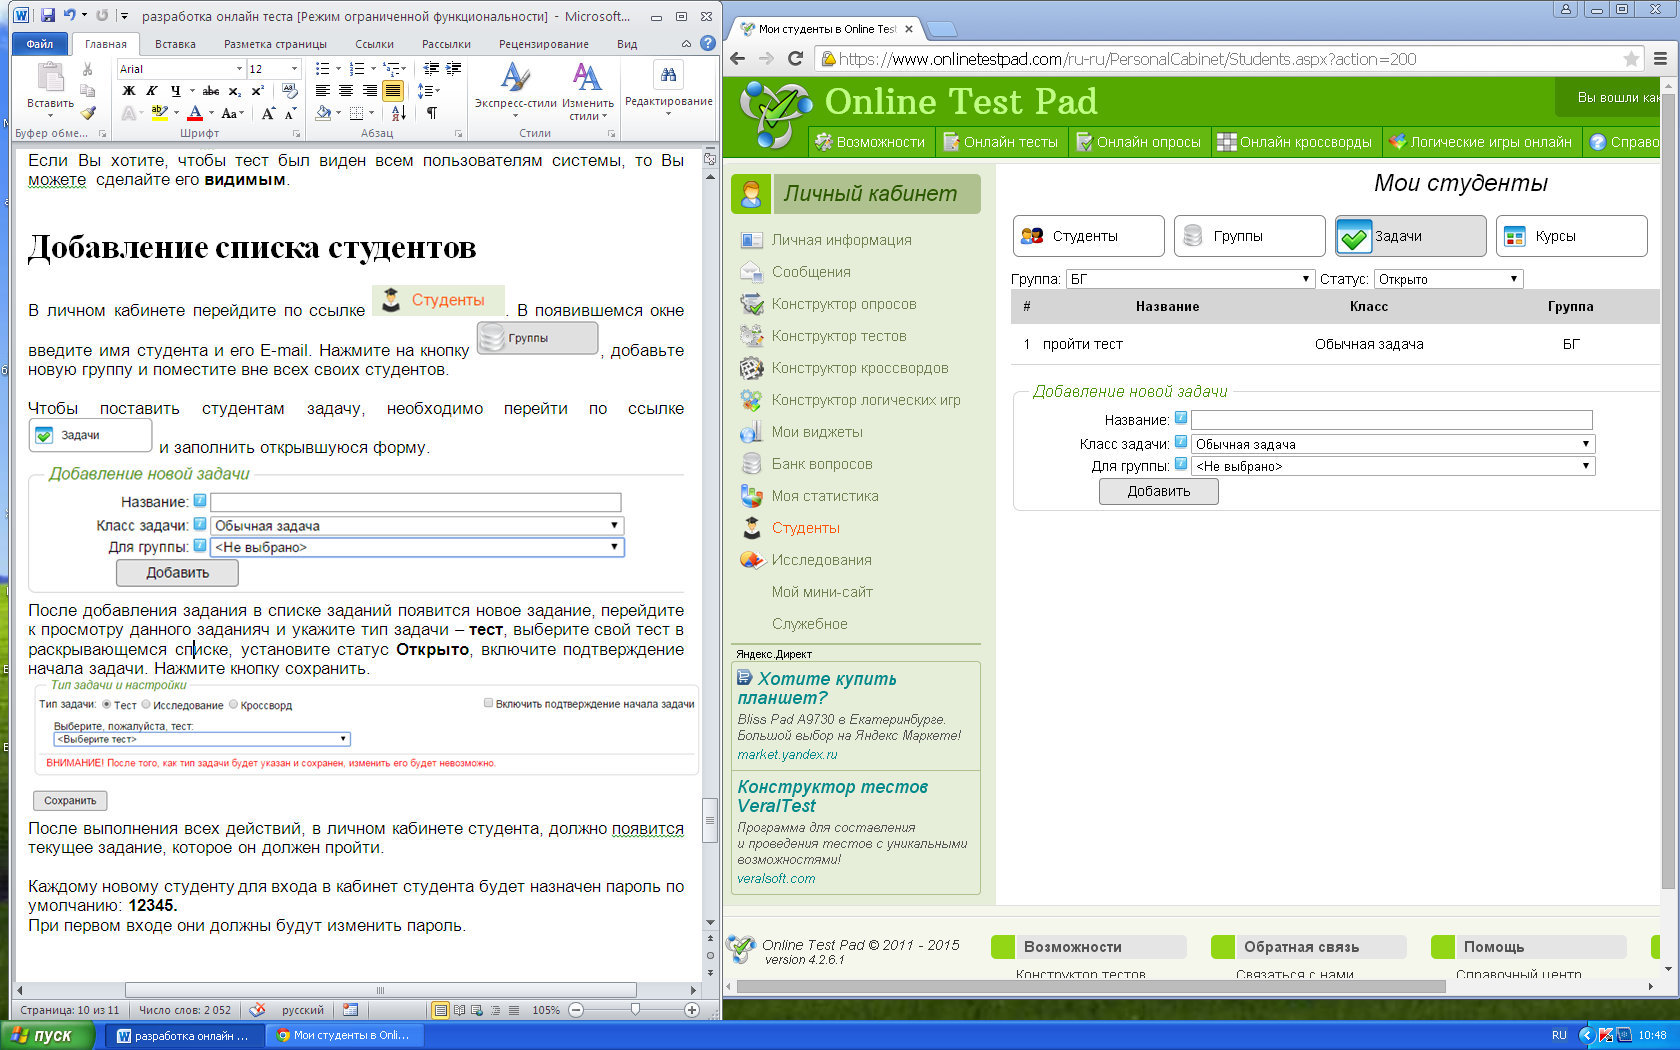Viewport: 1680px width, 1050px height.
Task: Open the Курсы button on the webpage
Action: pyautogui.click(x=1572, y=236)
